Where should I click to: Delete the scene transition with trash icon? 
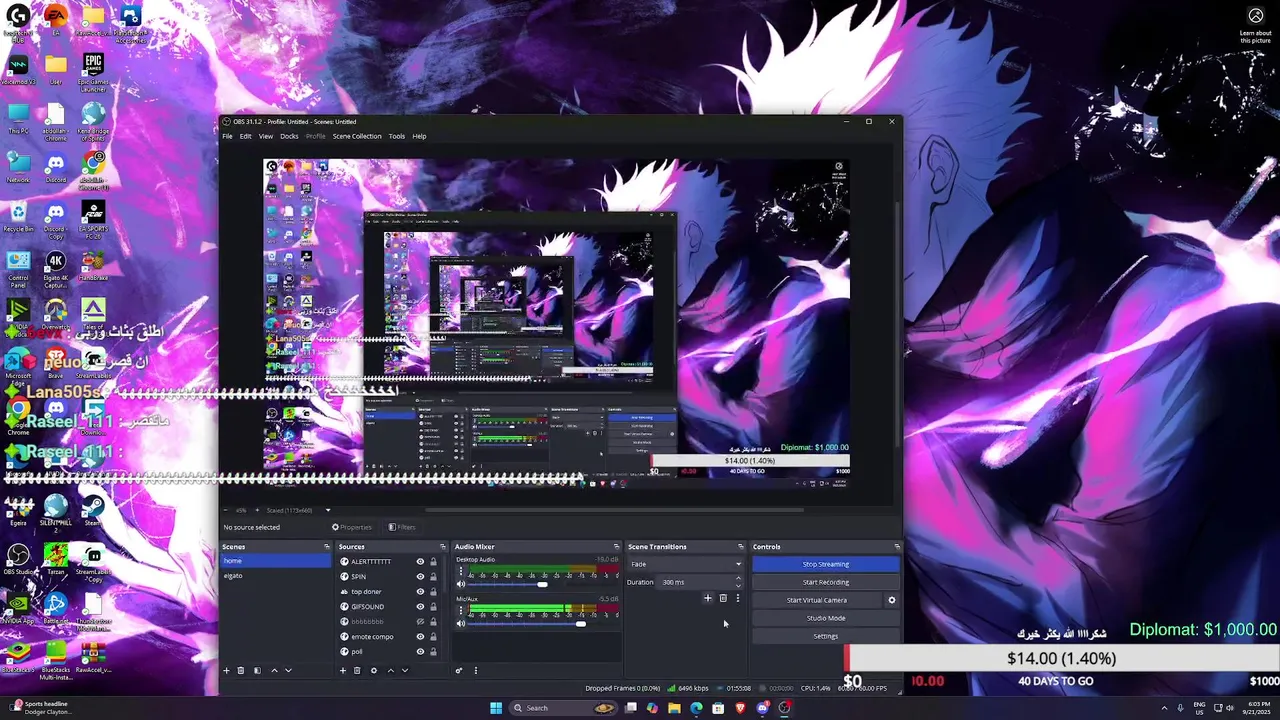(x=723, y=598)
